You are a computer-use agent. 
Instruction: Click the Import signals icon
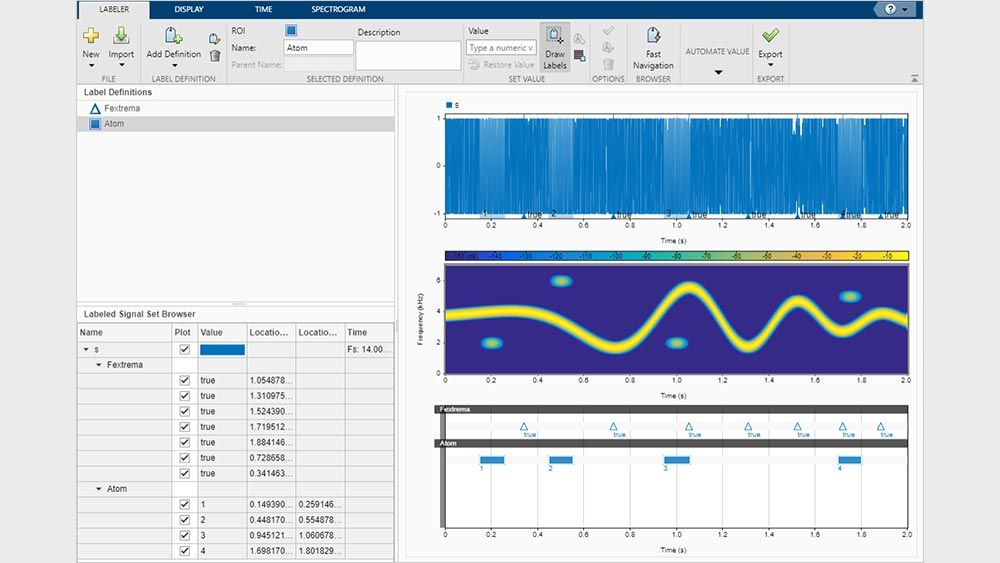tap(121, 37)
